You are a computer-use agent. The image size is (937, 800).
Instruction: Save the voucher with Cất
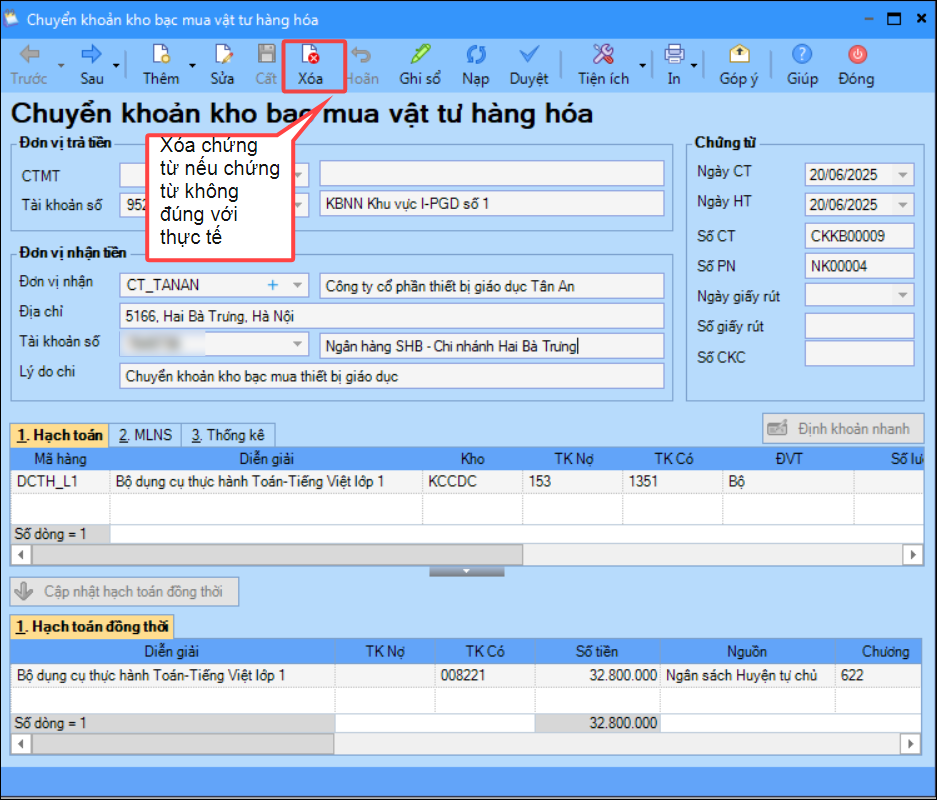point(266,65)
